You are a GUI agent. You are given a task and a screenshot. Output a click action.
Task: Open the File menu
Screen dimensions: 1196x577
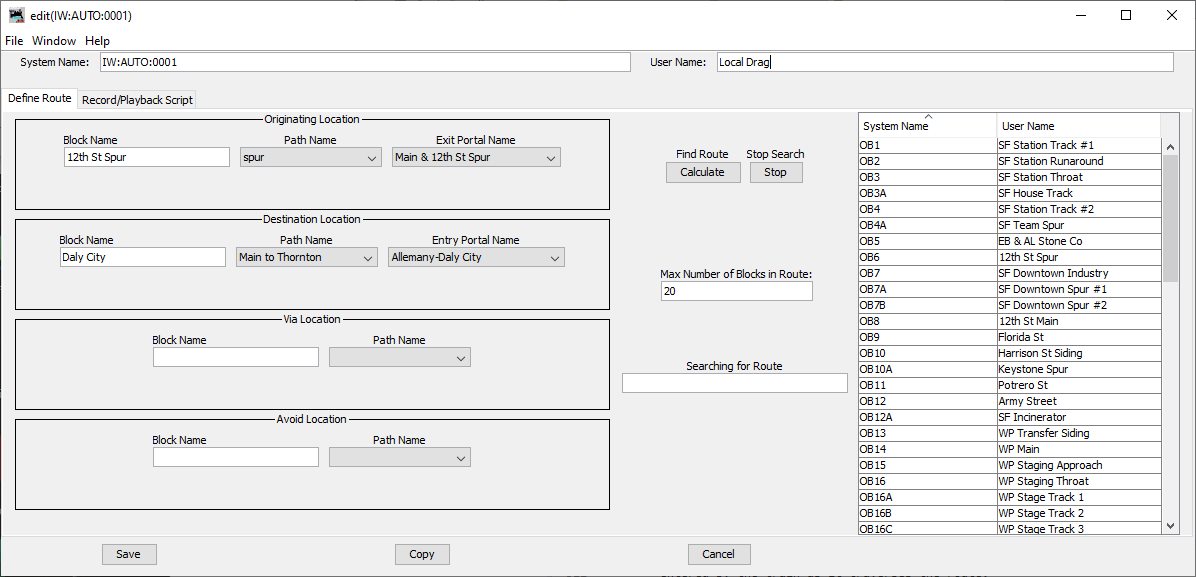point(14,41)
